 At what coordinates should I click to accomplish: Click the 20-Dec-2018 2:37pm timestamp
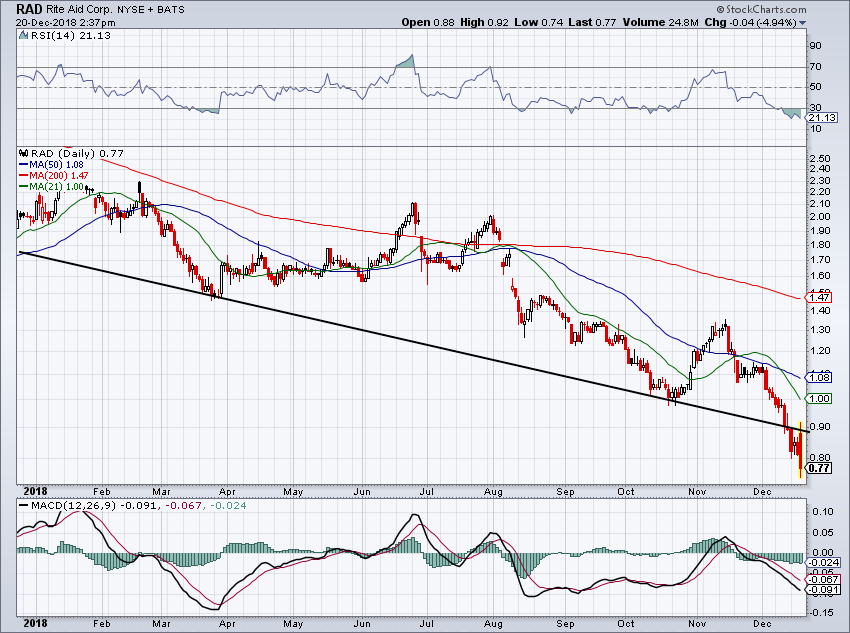(x=66, y=23)
